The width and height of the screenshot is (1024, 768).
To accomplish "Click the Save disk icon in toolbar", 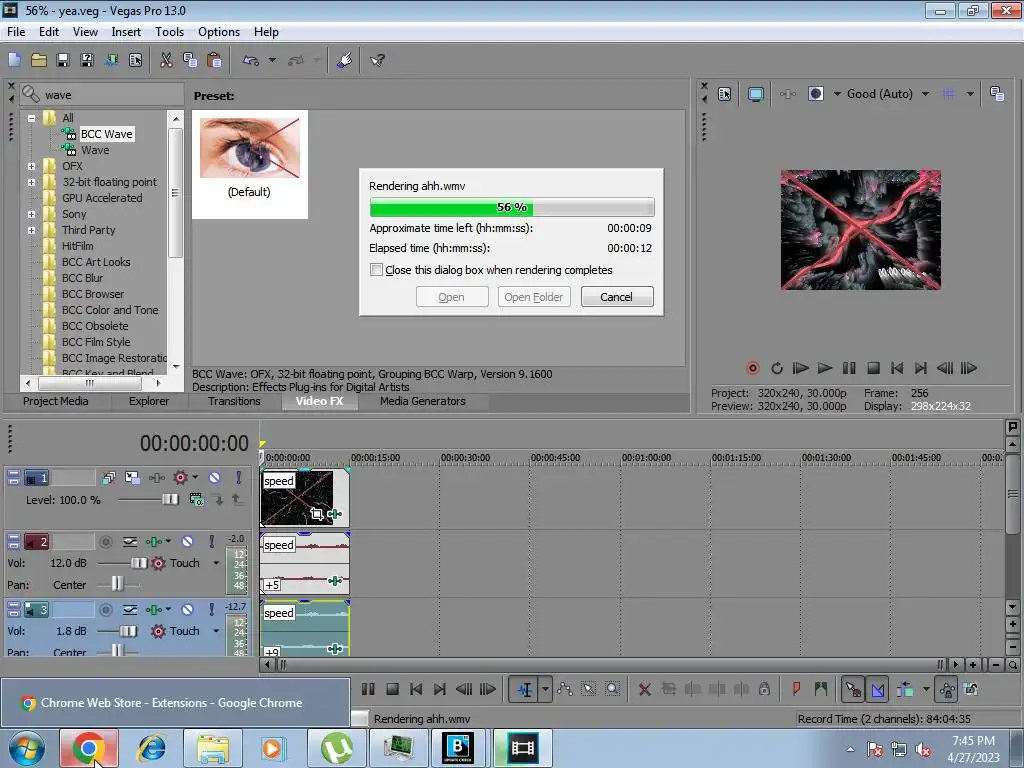I will (63, 60).
